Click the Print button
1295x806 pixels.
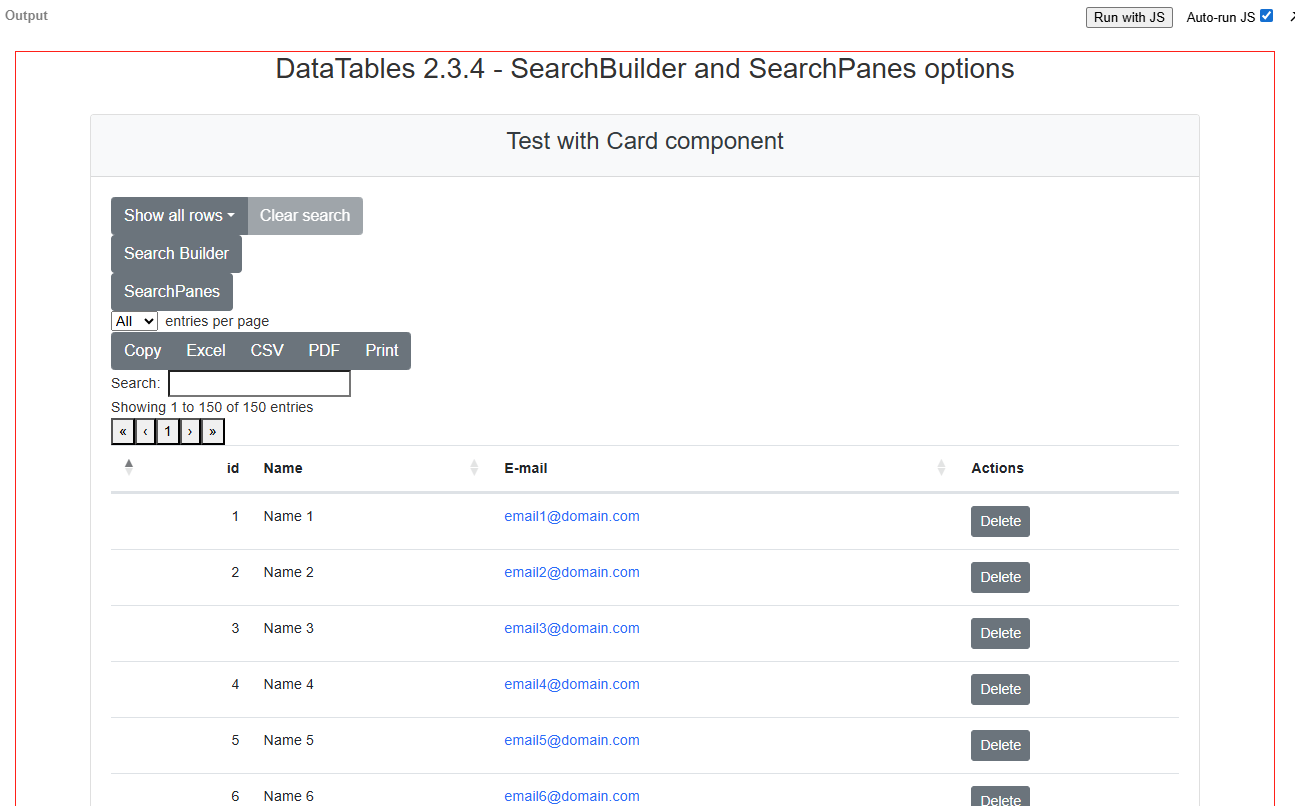coord(382,351)
